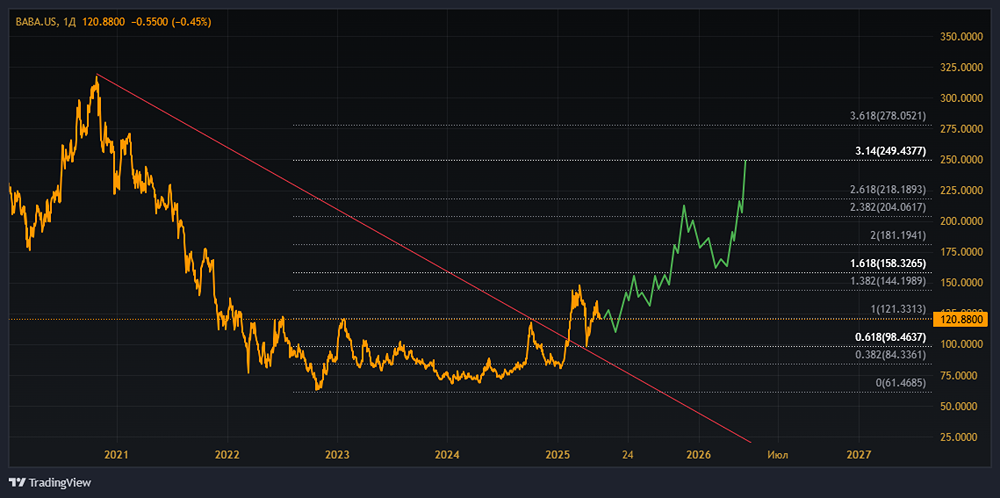Click the 175.0000 price axis label
This screenshot has width=1000, height=498.
(x=963, y=252)
